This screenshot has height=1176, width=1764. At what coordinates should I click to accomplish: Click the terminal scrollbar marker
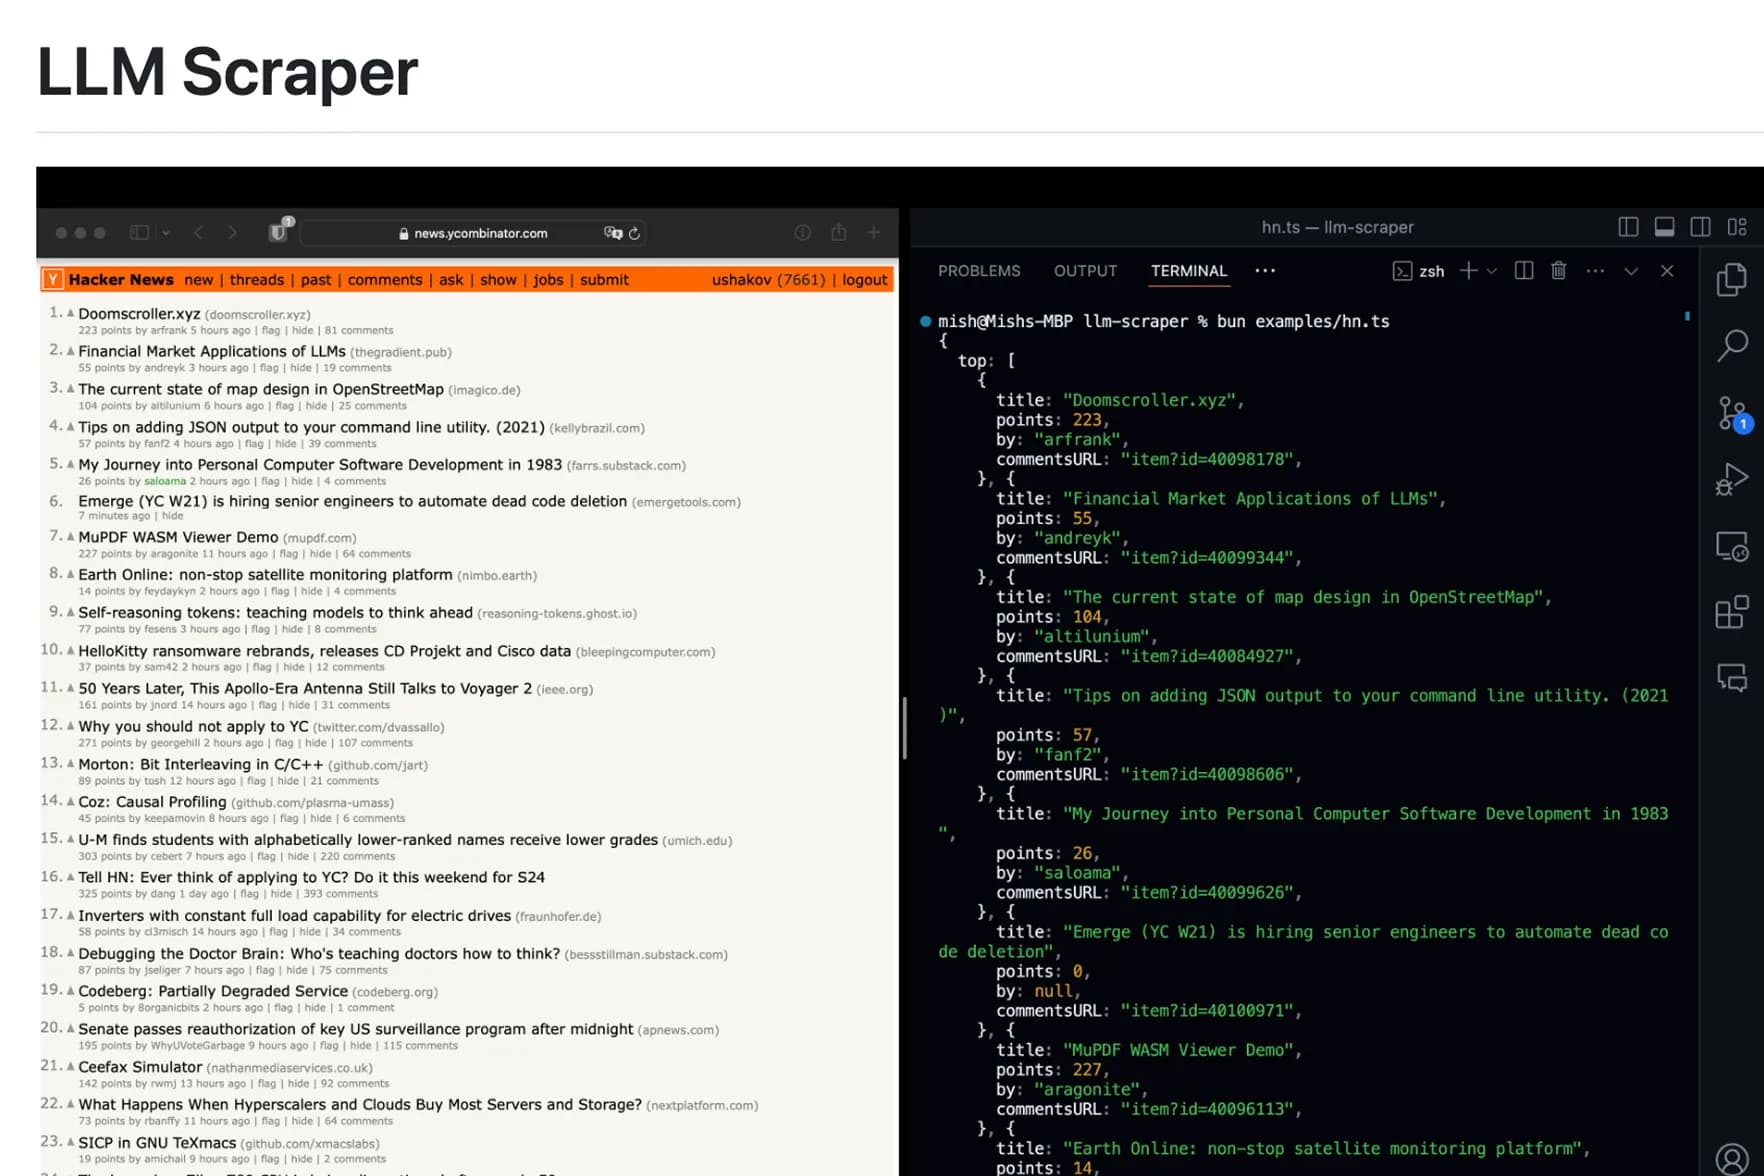click(1687, 316)
